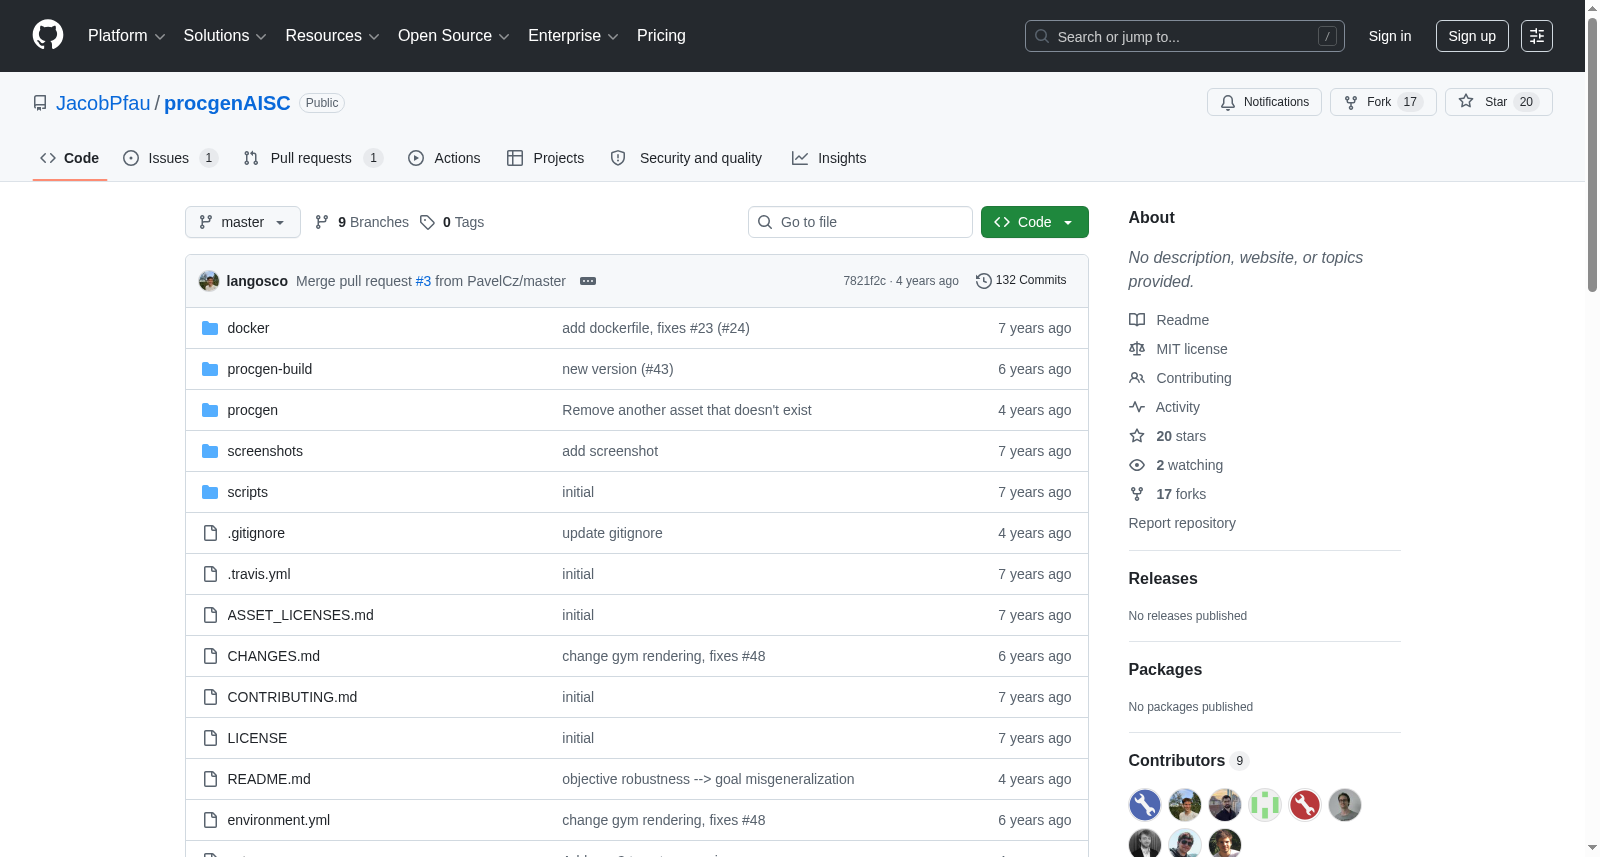Open the README.md file
Screen dimensions: 1600x857
(269, 779)
